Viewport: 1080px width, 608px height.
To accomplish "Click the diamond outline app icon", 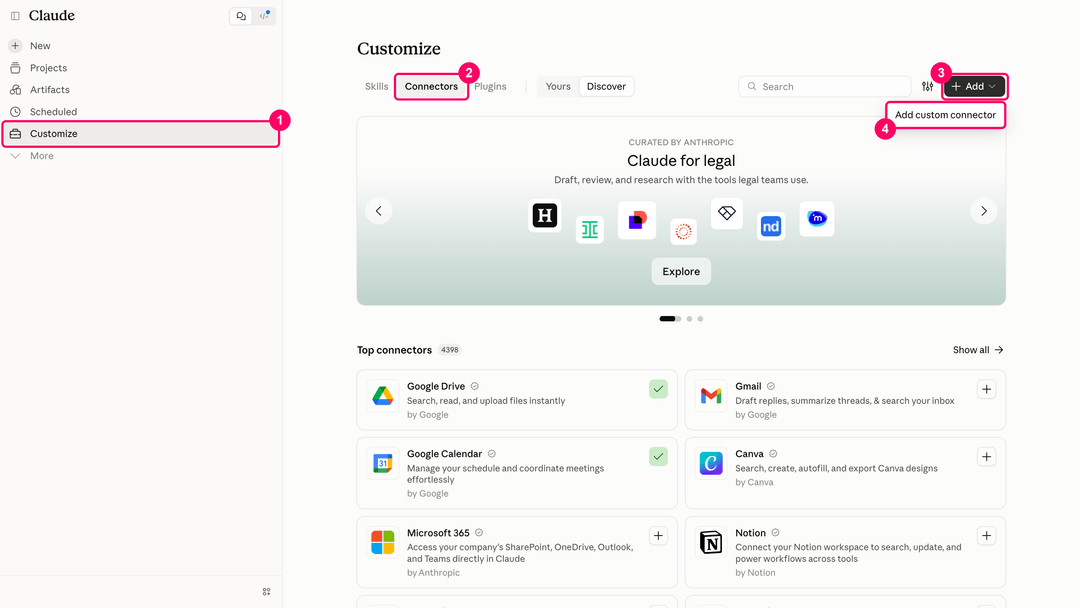I will pos(727,213).
